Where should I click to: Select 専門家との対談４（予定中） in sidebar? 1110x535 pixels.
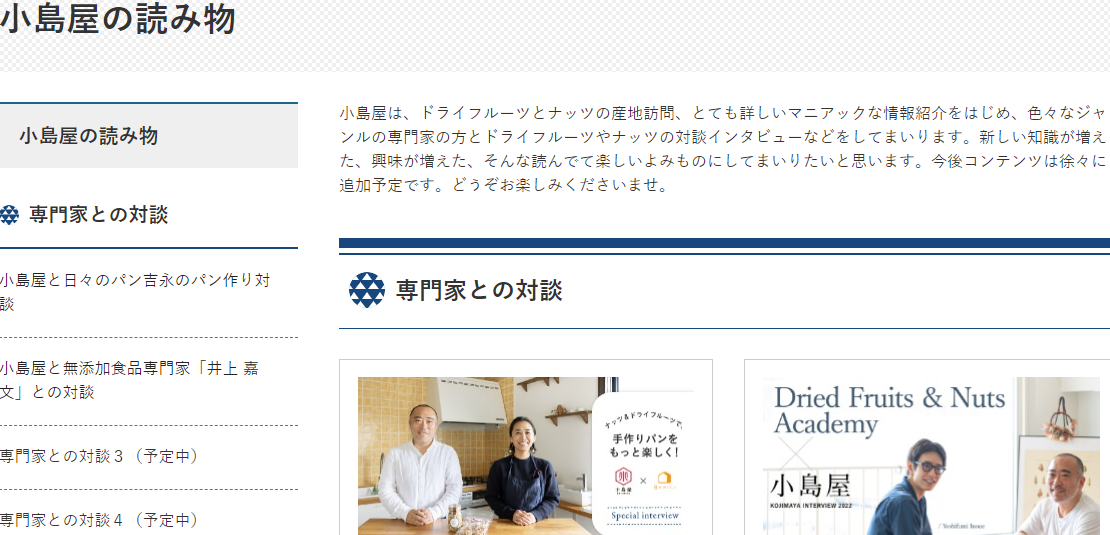(x=100, y=521)
